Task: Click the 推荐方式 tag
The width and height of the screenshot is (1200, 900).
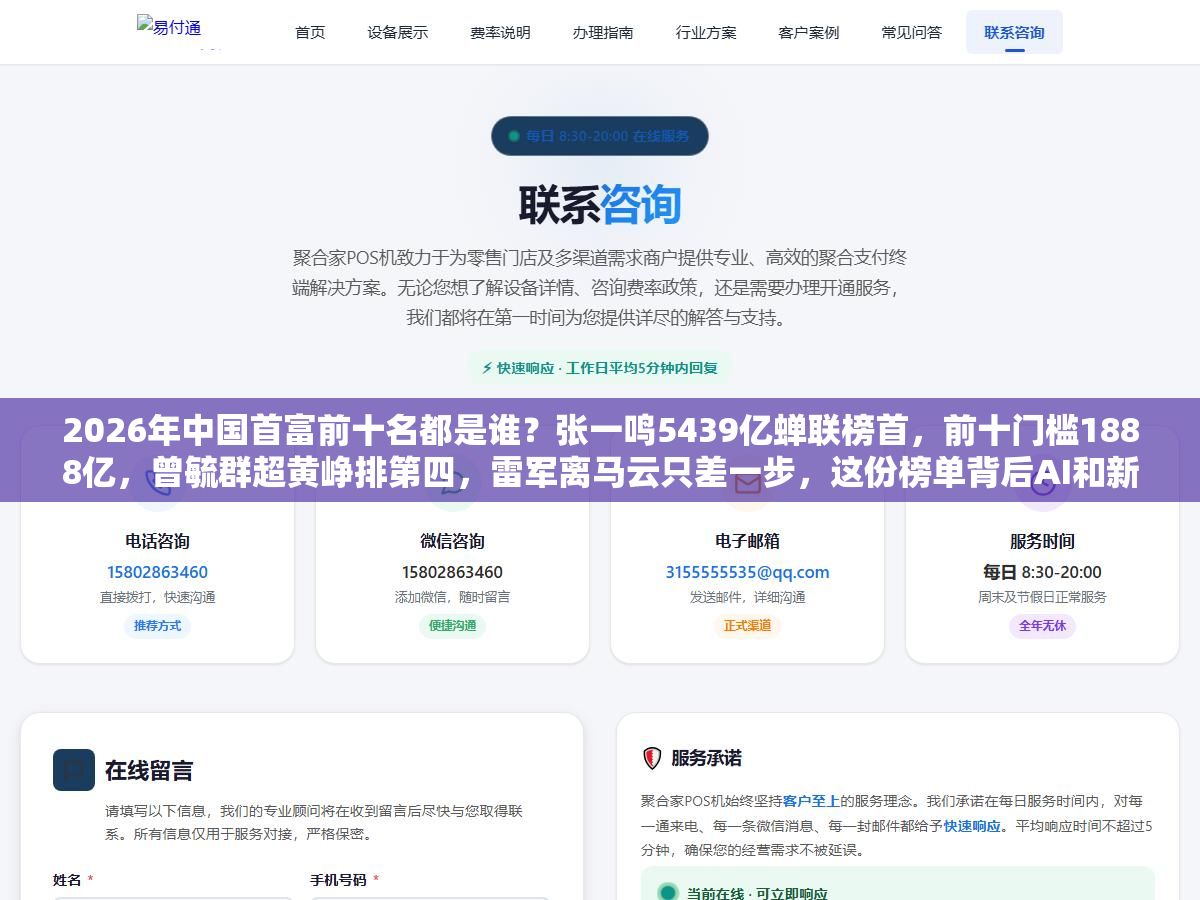Action: click(158, 626)
